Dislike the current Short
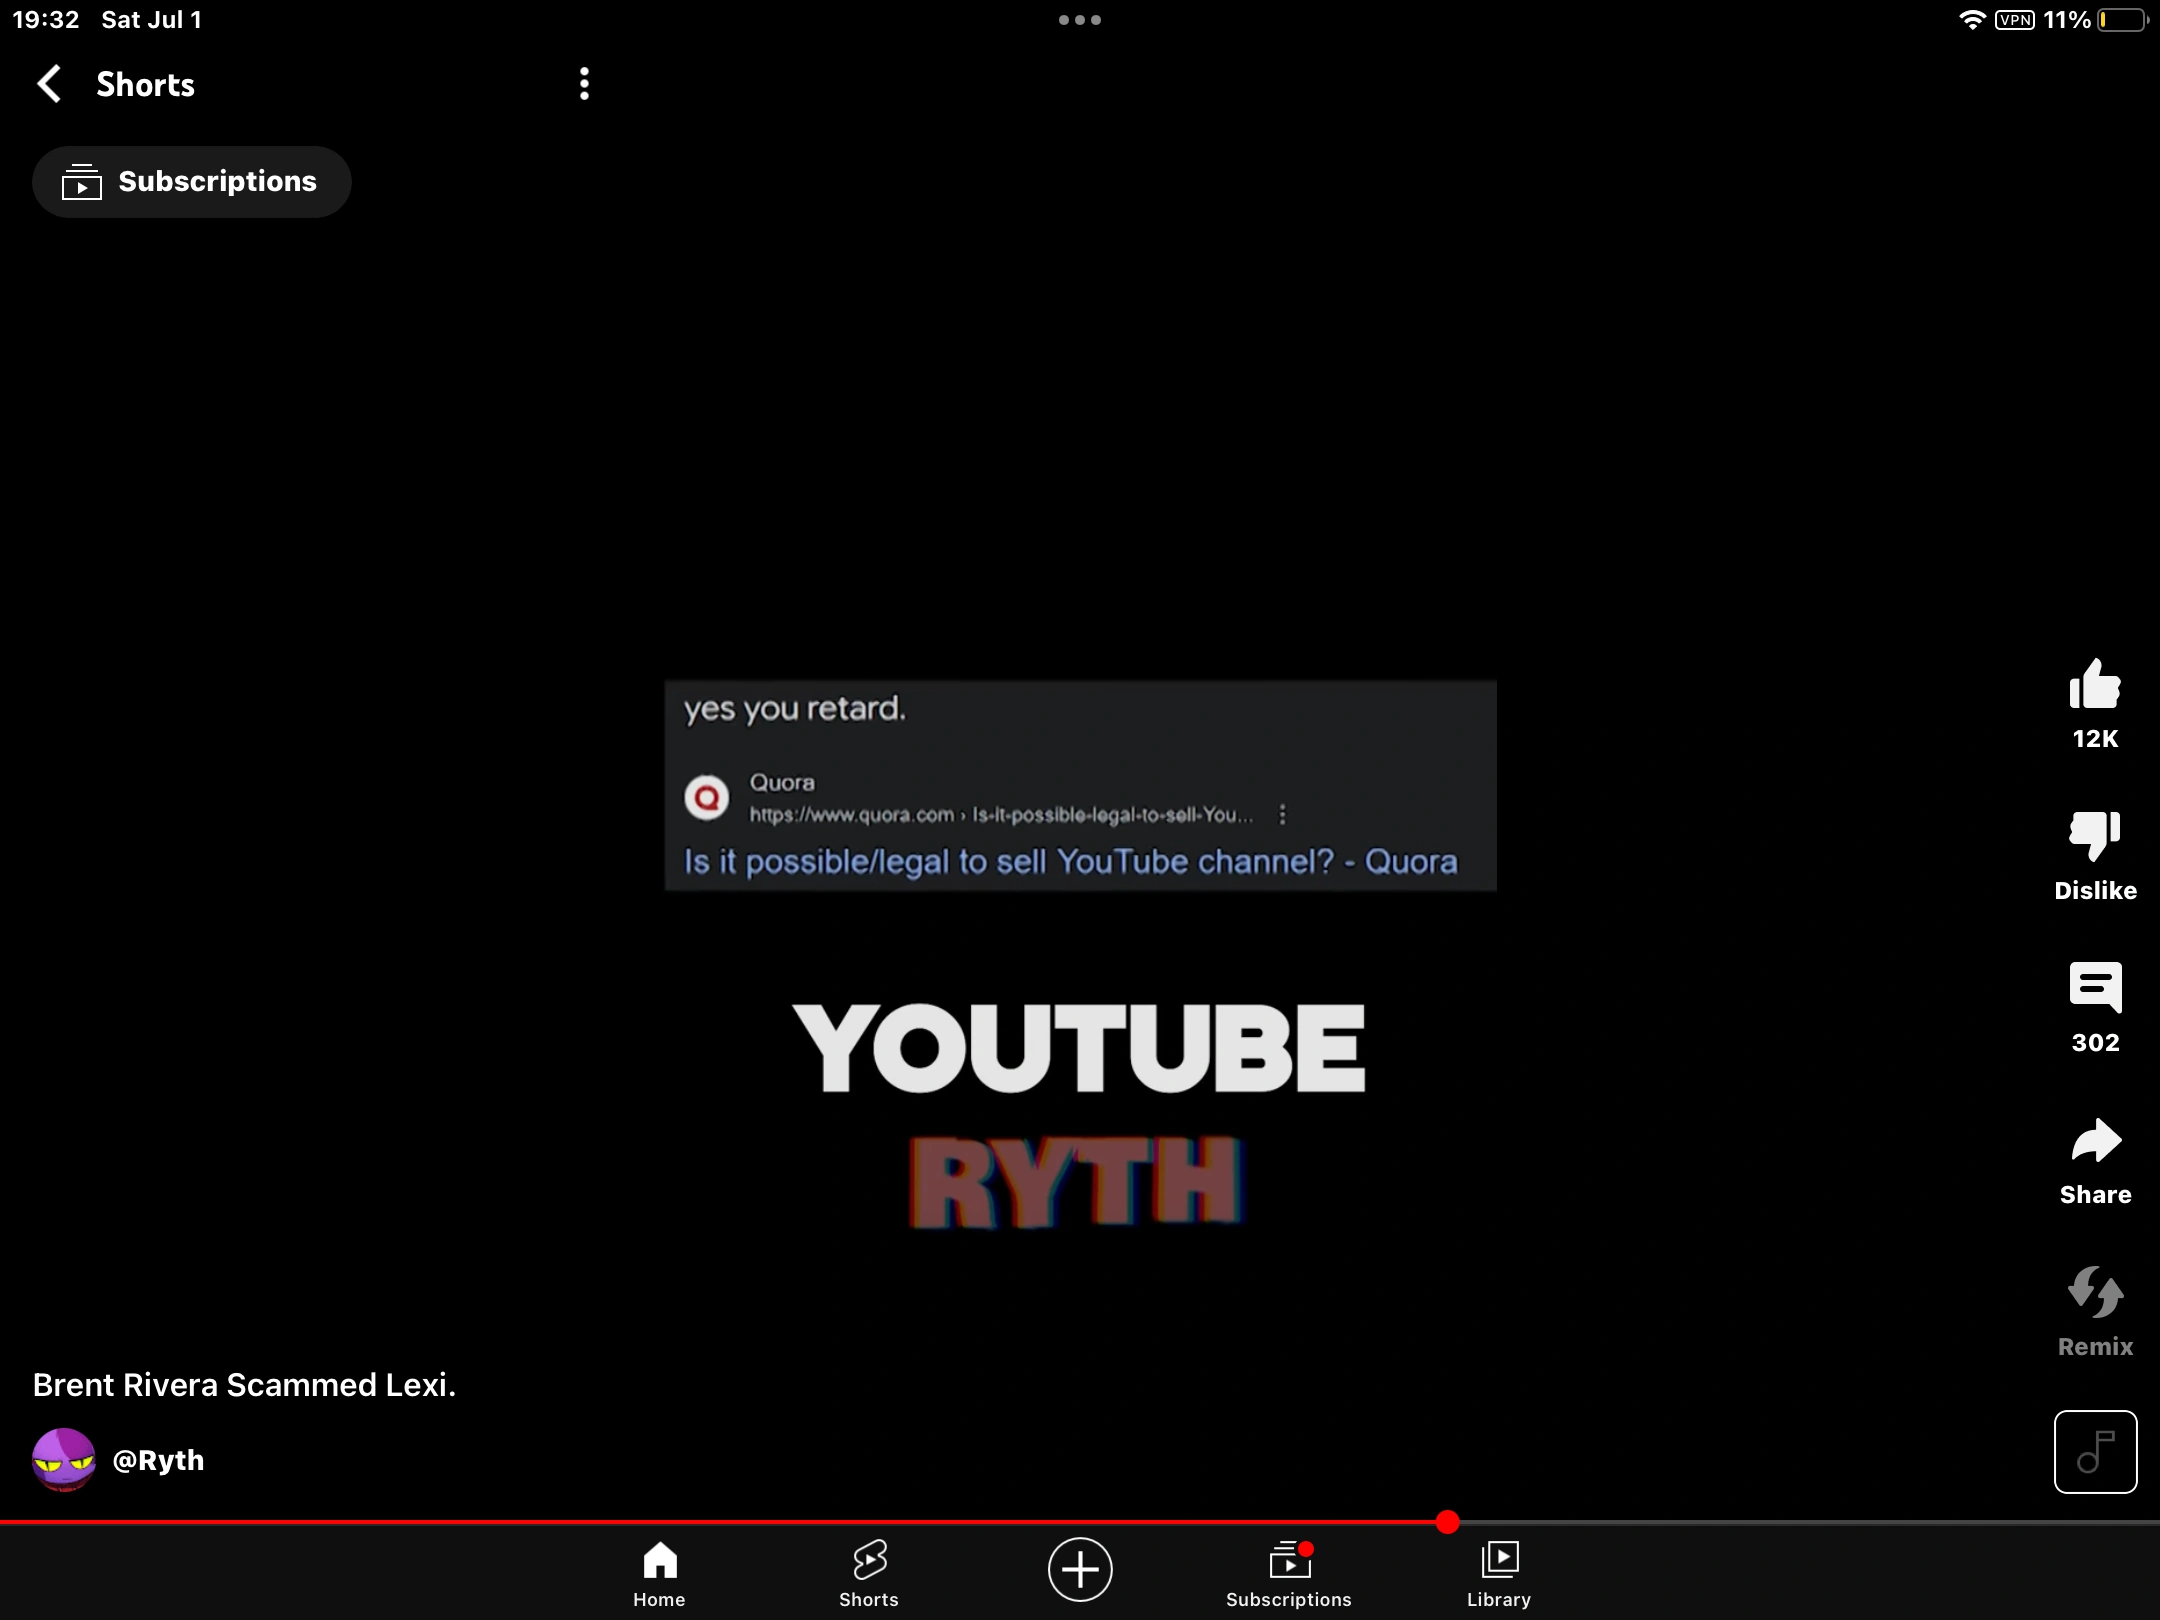 (x=2095, y=836)
